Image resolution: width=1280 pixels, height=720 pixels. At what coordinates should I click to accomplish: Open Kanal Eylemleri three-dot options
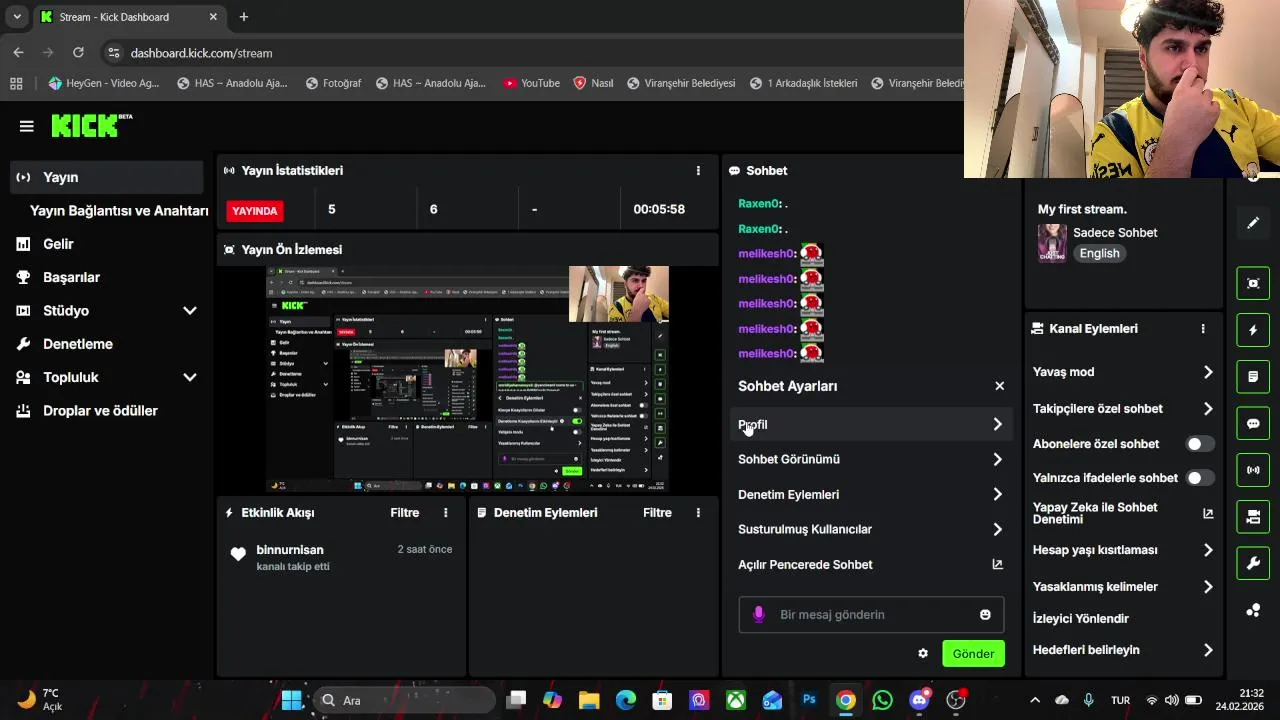point(1203,329)
